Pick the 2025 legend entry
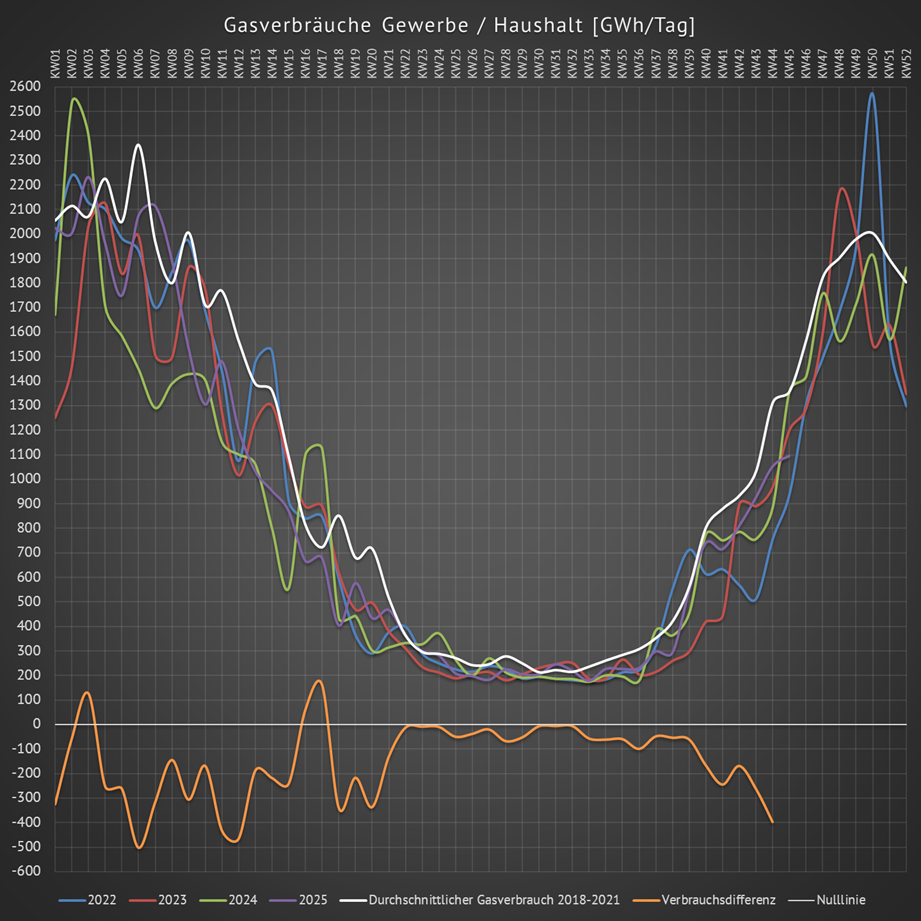 (312, 900)
